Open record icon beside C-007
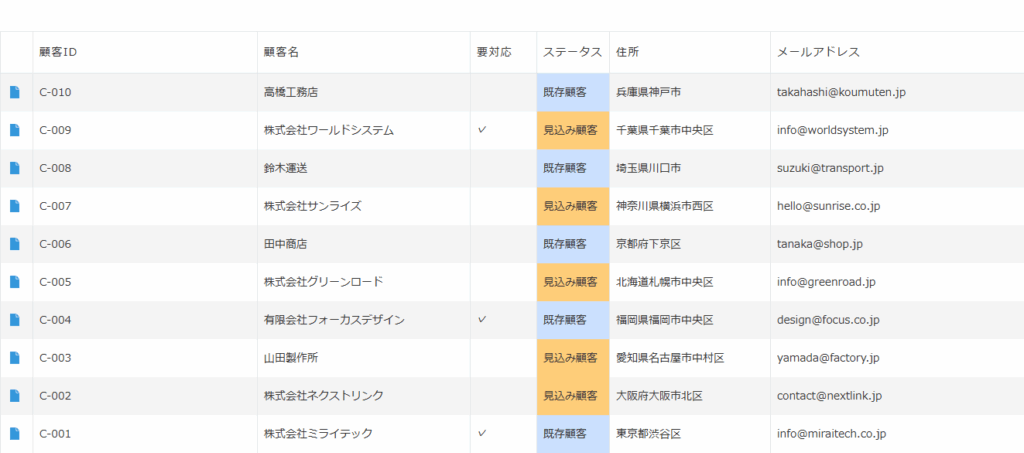1024x453 pixels. coord(15,206)
